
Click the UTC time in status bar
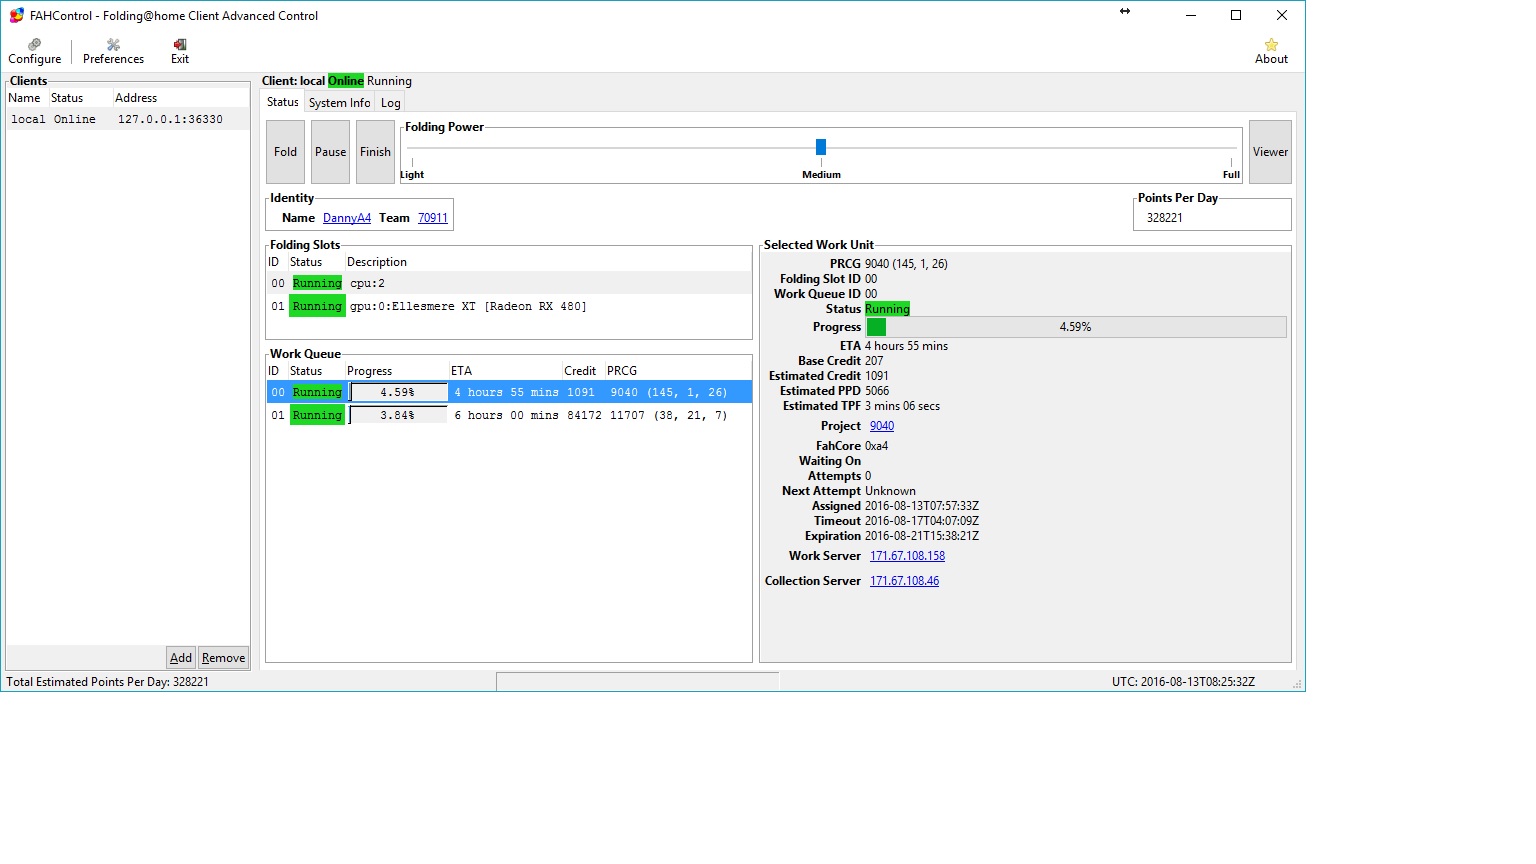(x=1183, y=682)
